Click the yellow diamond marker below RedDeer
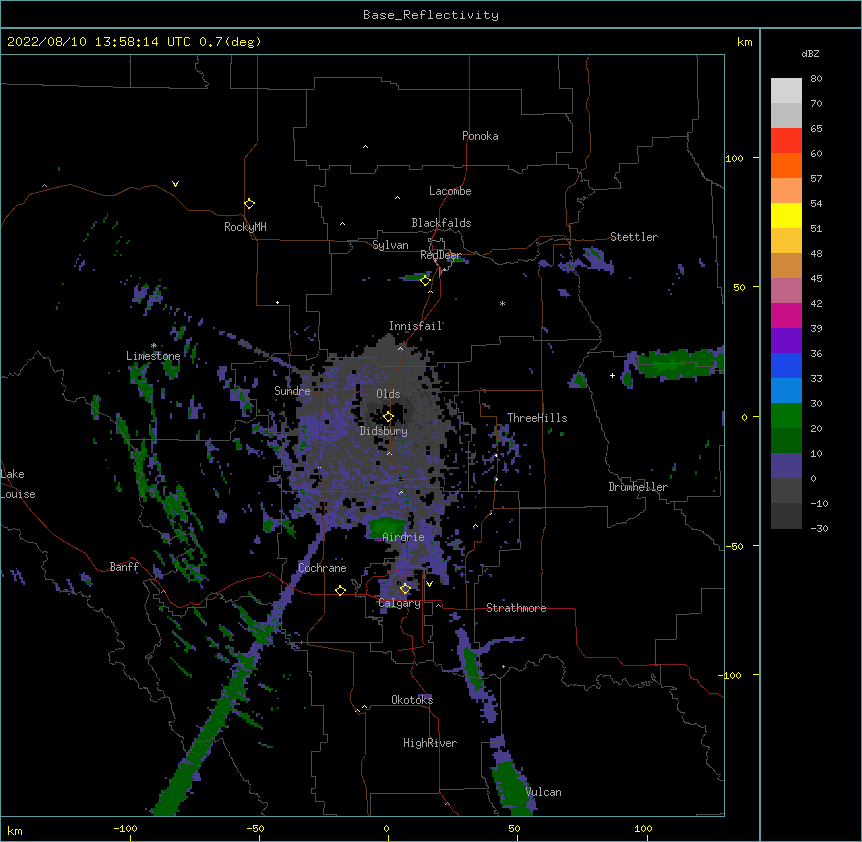Image resolution: width=862 pixels, height=842 pixels. coord(425,281)
